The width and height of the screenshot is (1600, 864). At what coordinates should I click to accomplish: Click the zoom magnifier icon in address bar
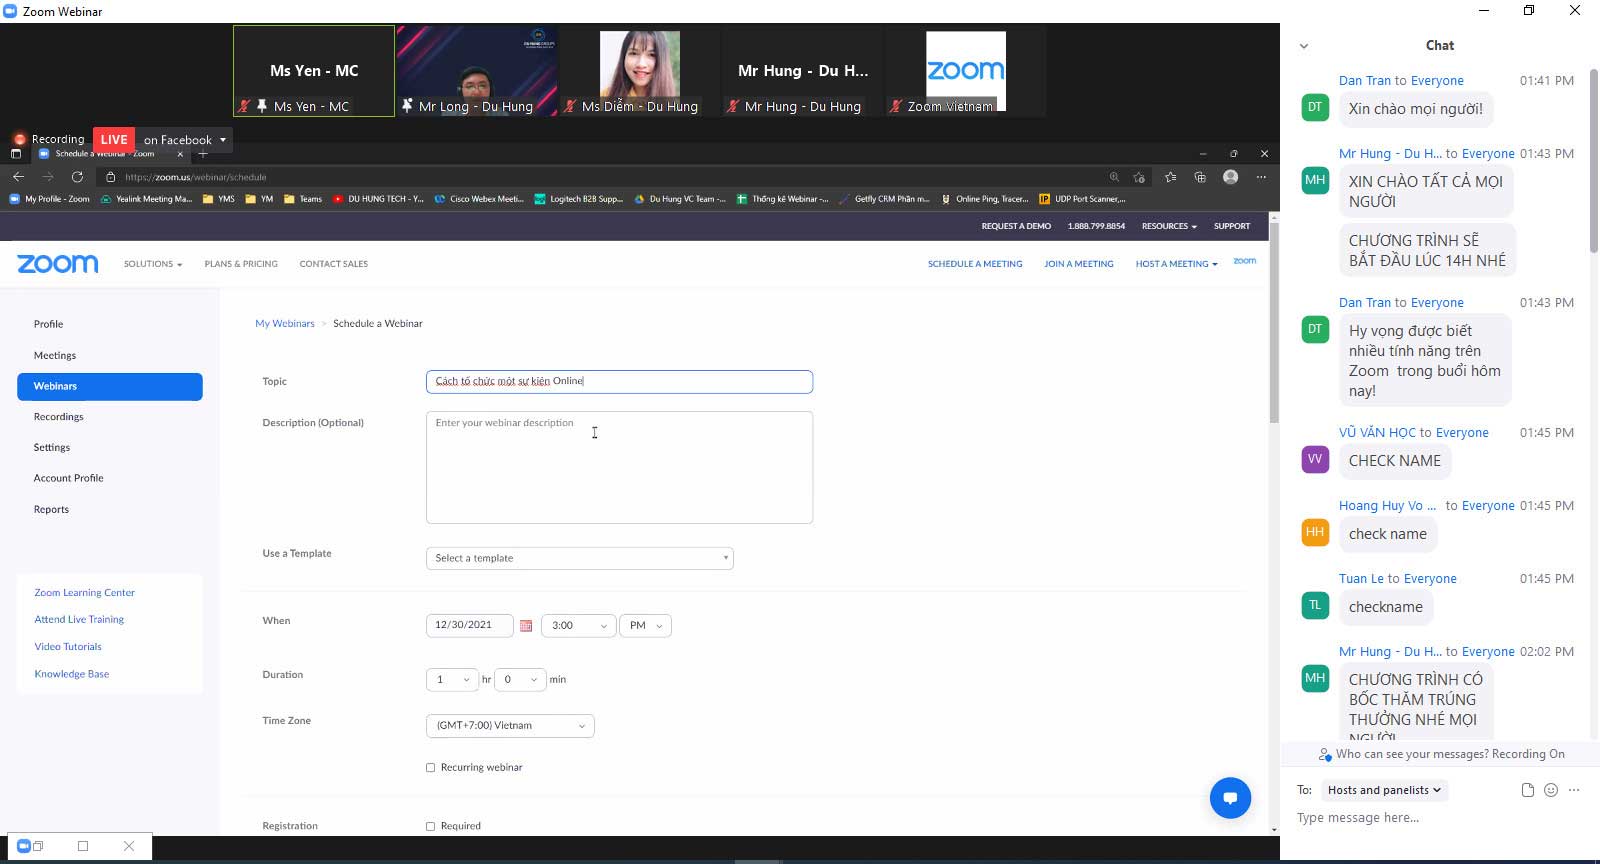pyautogui.click(x=1114, y=177)
